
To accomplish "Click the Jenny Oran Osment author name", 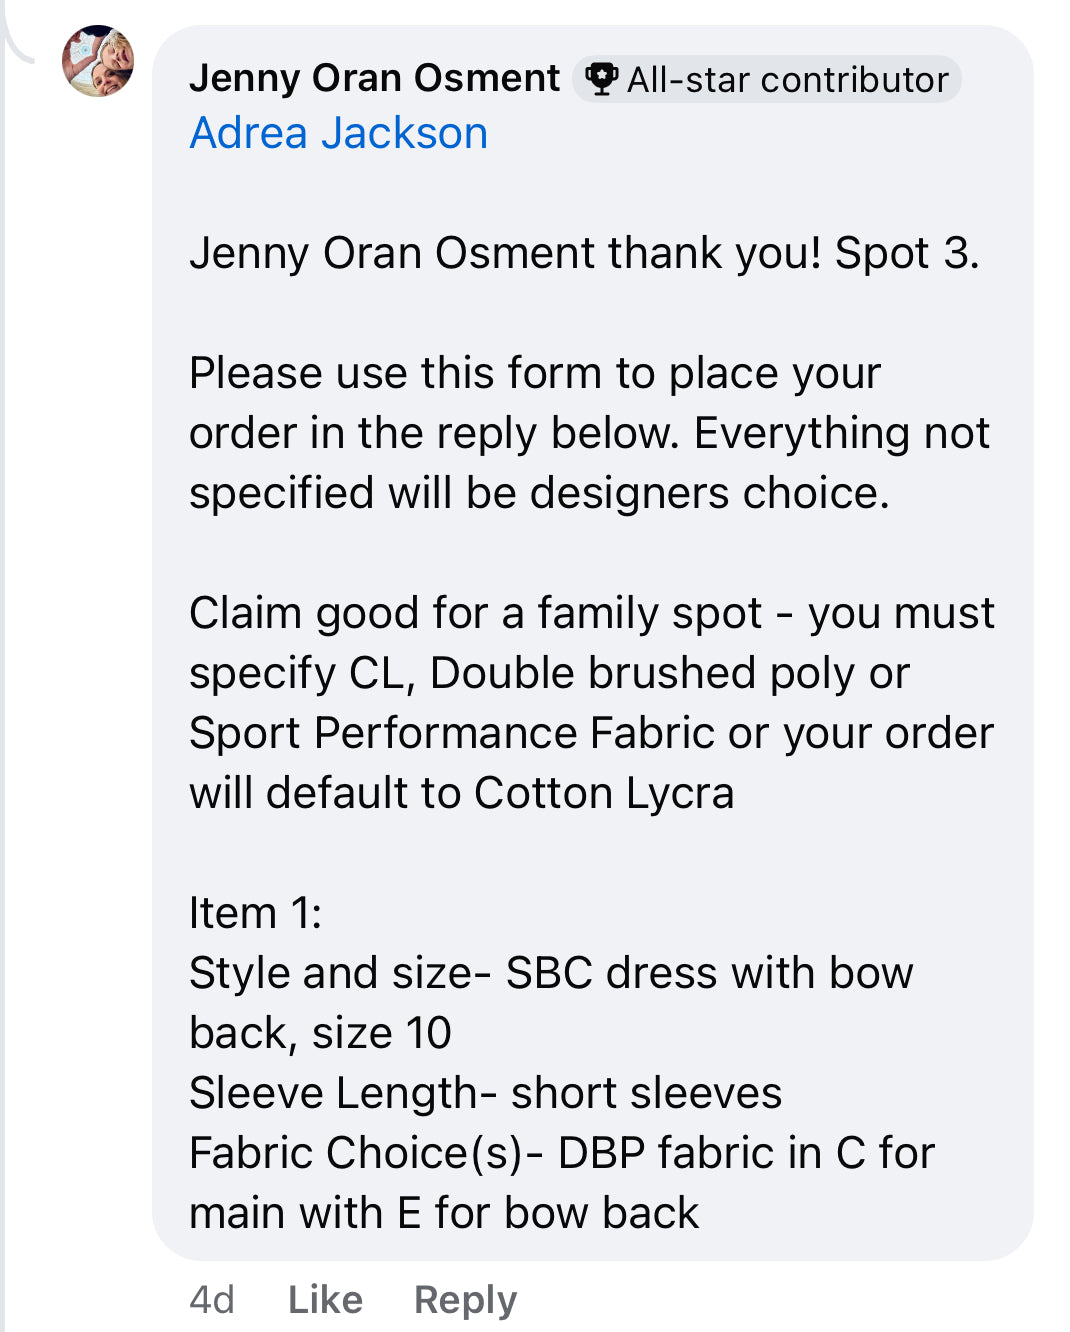I will tap(374, 78).
